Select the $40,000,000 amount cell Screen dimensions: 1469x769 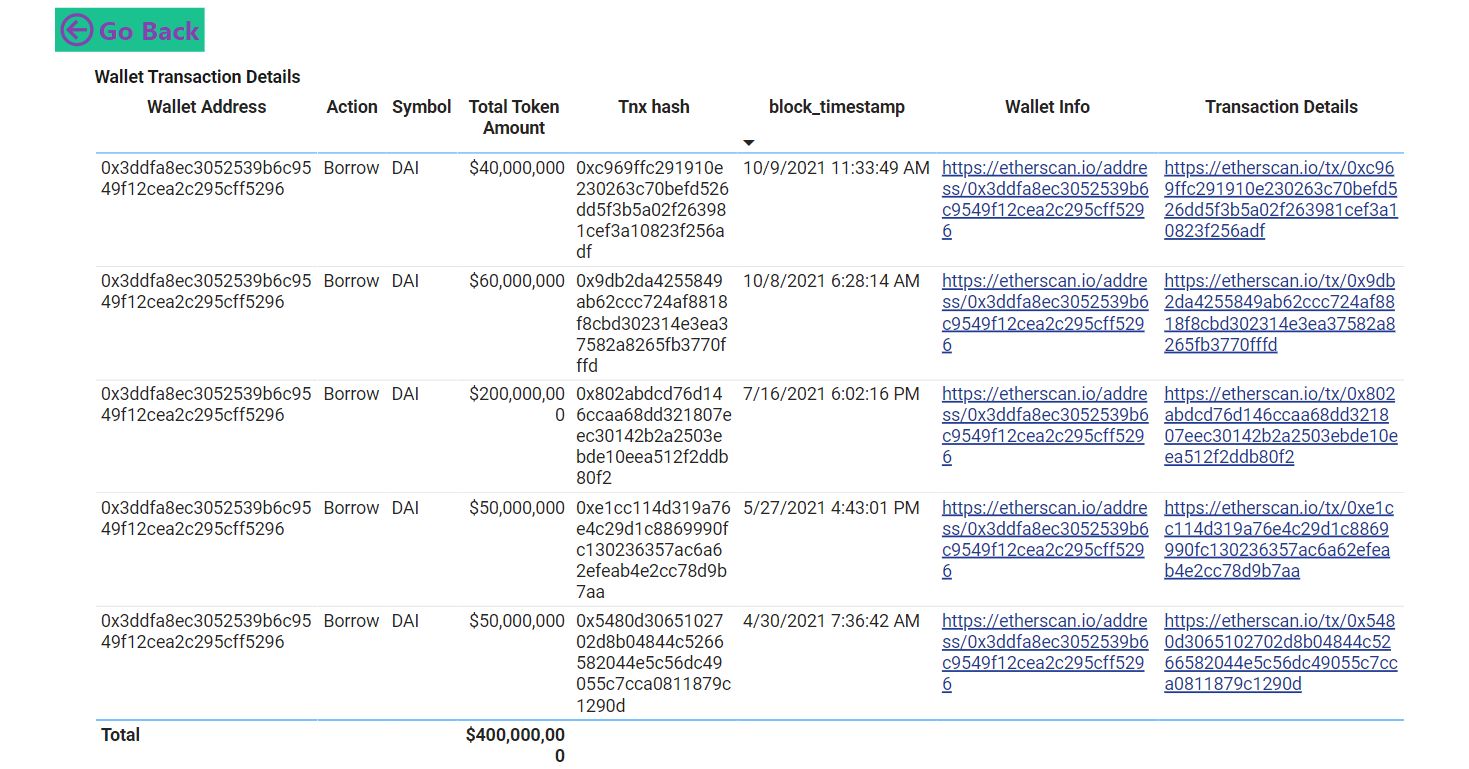[x=517, y=168]
